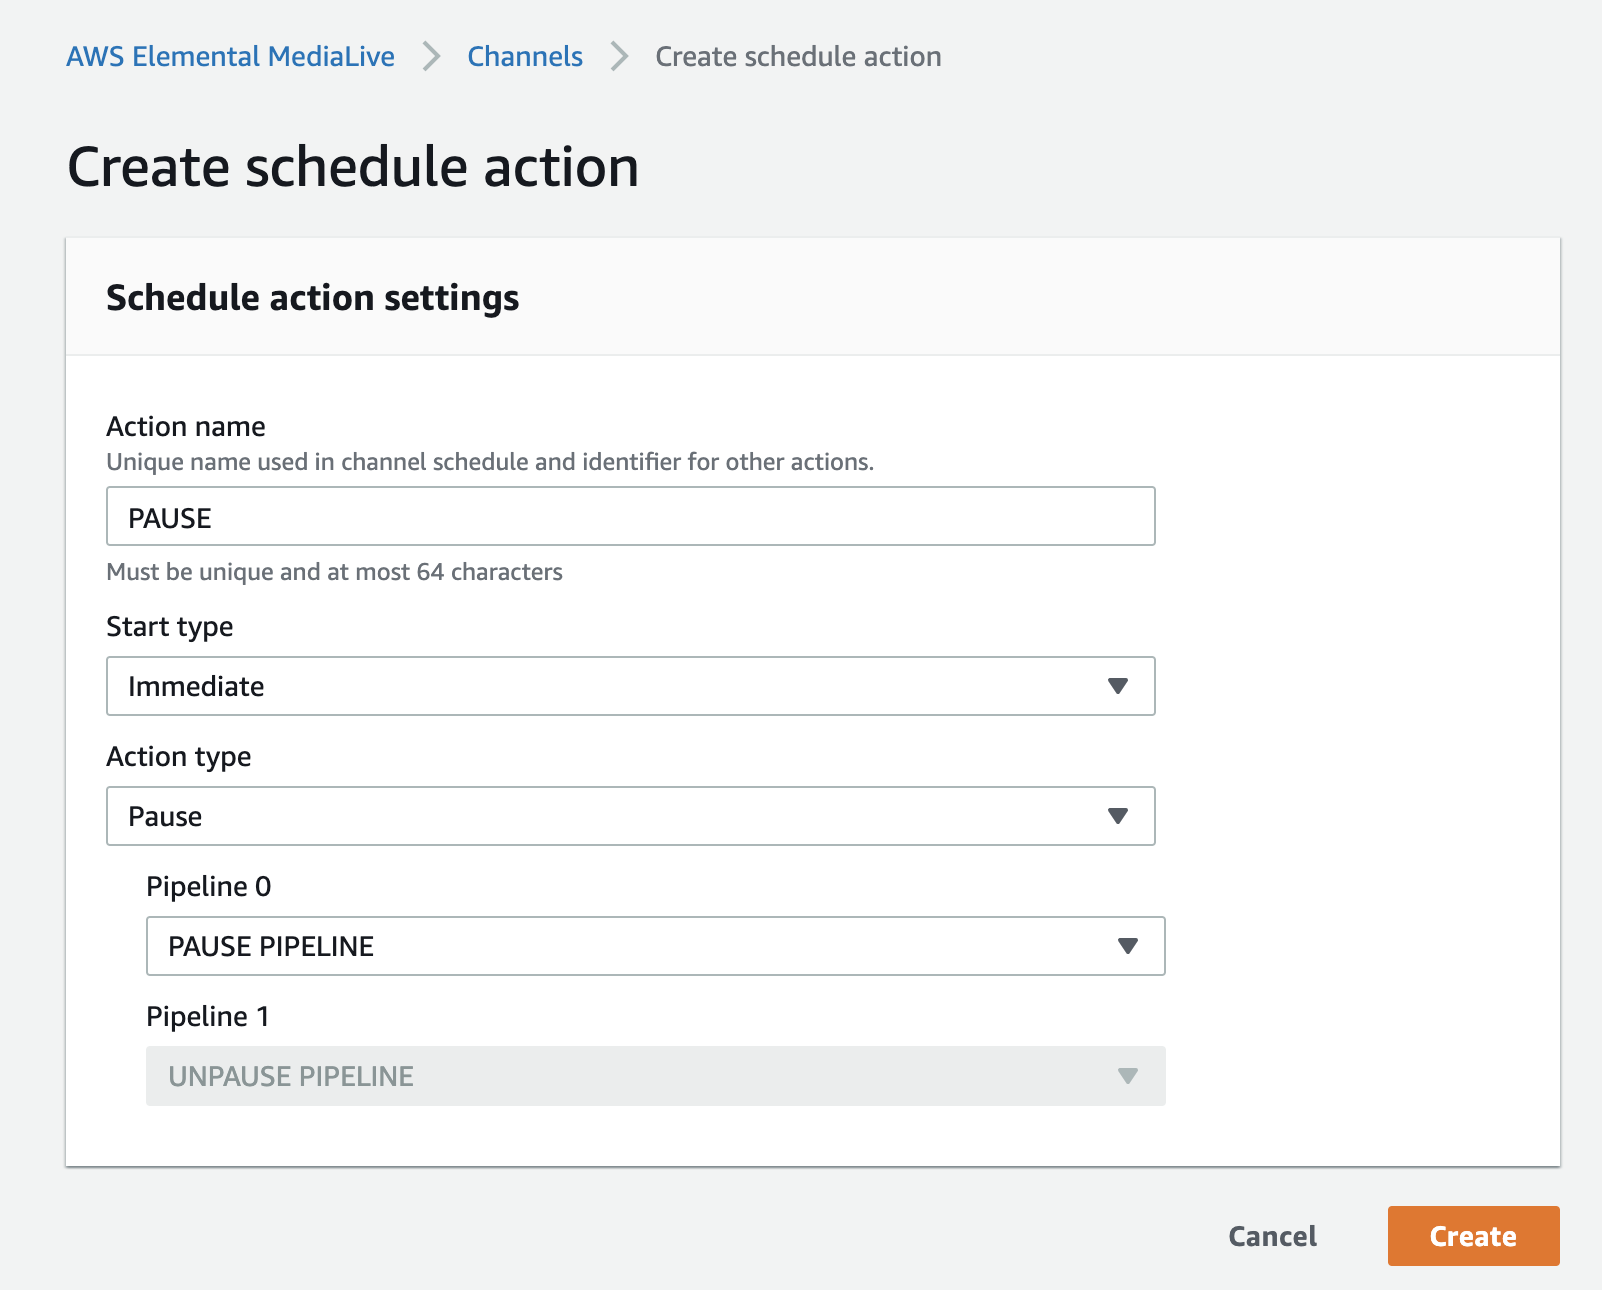Click the chevron separator after AWS Elemental MediaLive
The width and height of the screenshot is (1602, 1290).
pos(431,57)
